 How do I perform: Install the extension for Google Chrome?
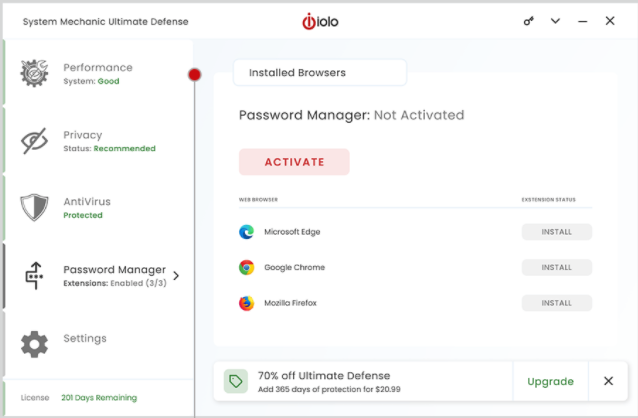click(556, 267)
